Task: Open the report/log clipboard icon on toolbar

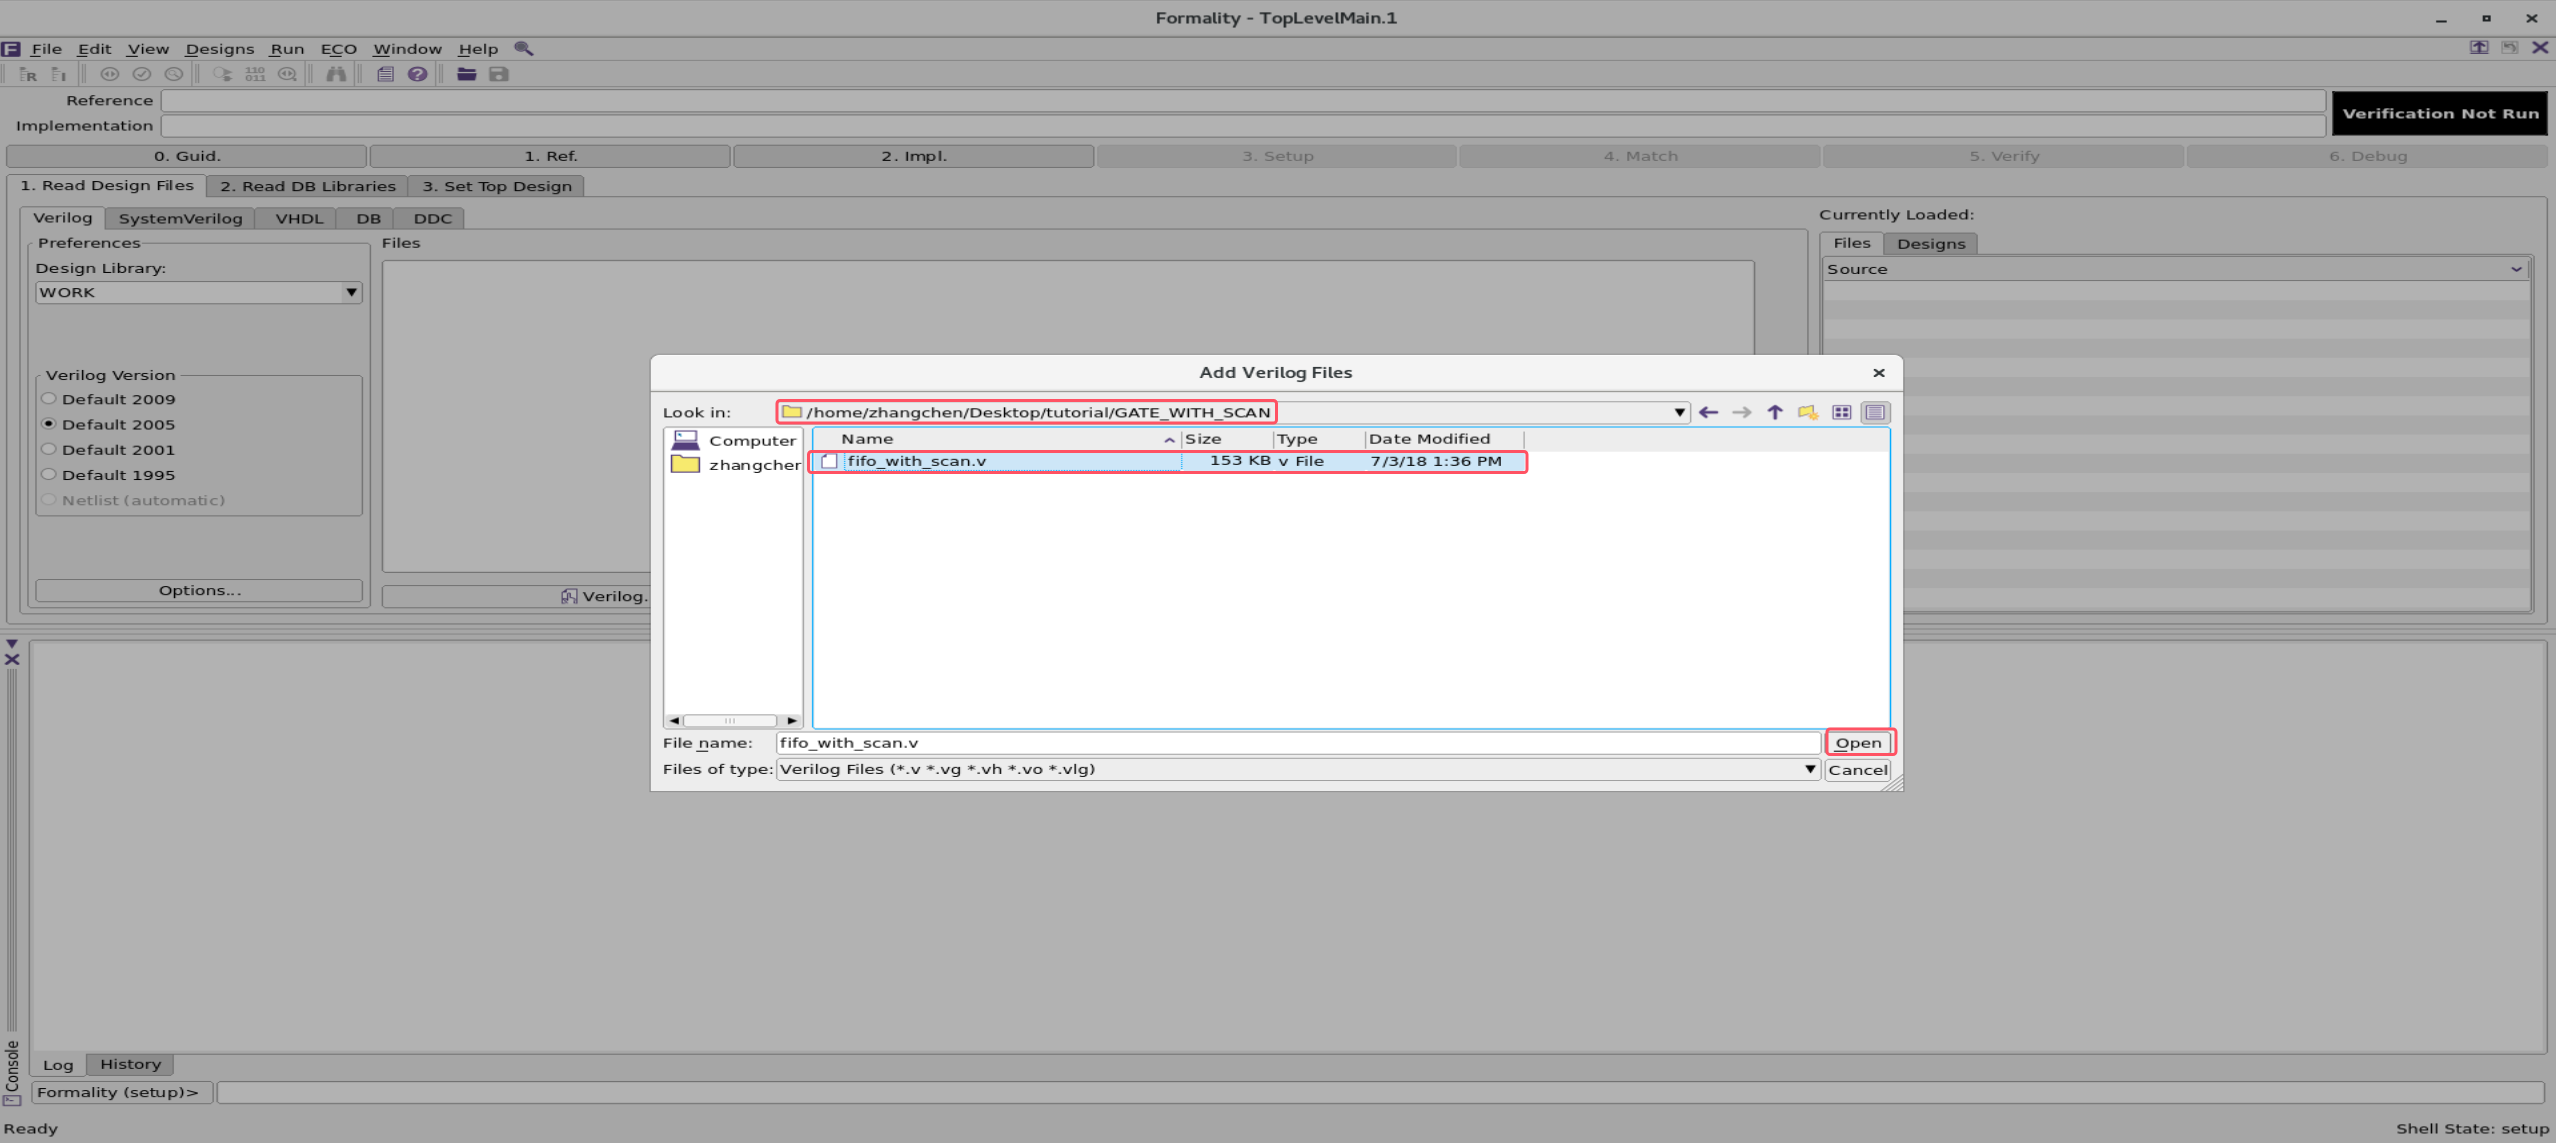Action: point(386,74)
